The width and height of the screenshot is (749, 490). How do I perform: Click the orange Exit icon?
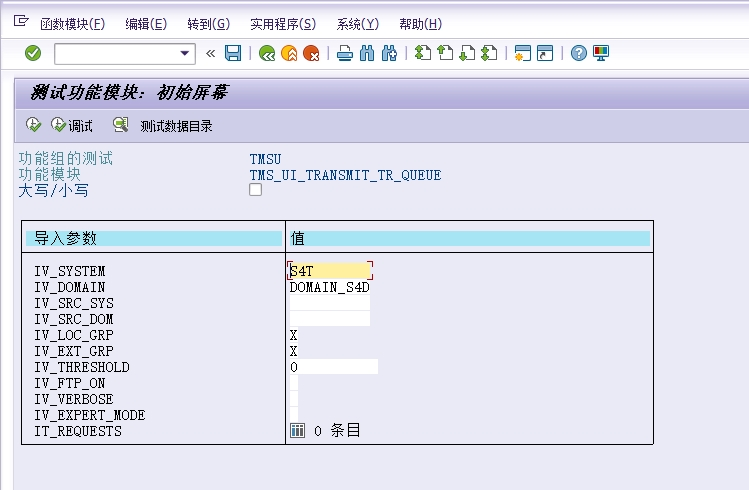click(x=289, y=53)
